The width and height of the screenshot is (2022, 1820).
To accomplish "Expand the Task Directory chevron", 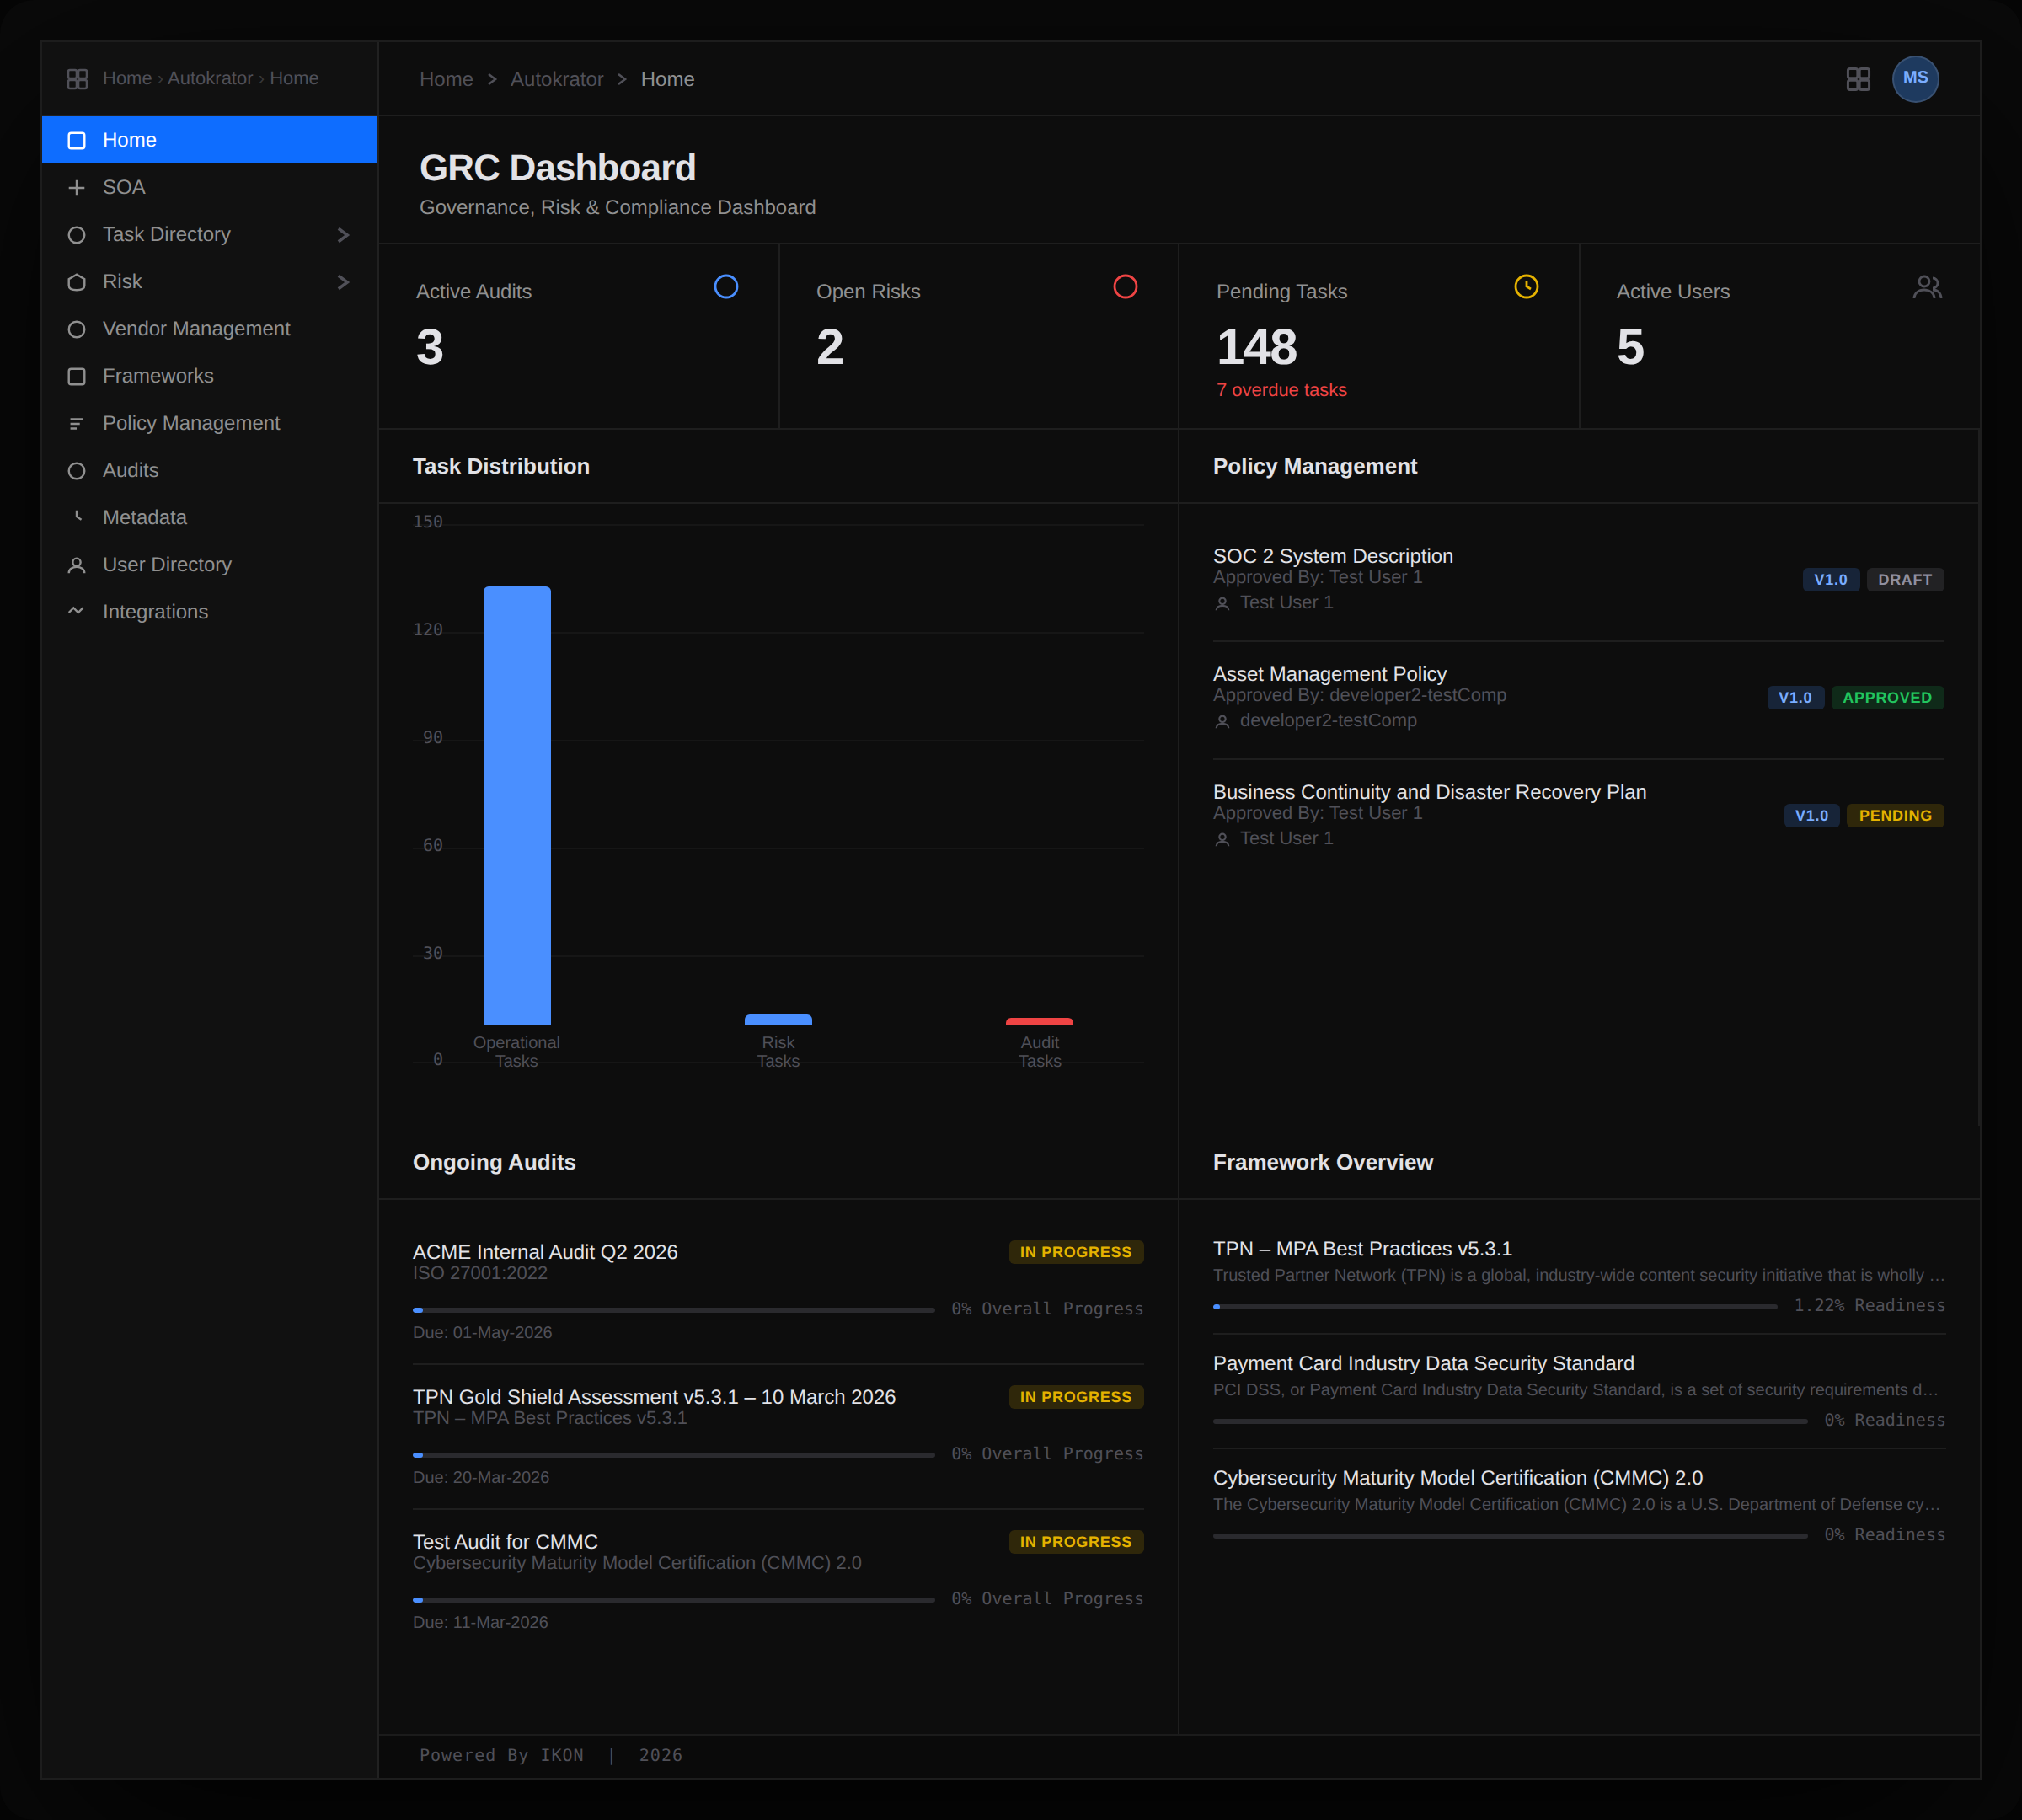I will [344, 234].
